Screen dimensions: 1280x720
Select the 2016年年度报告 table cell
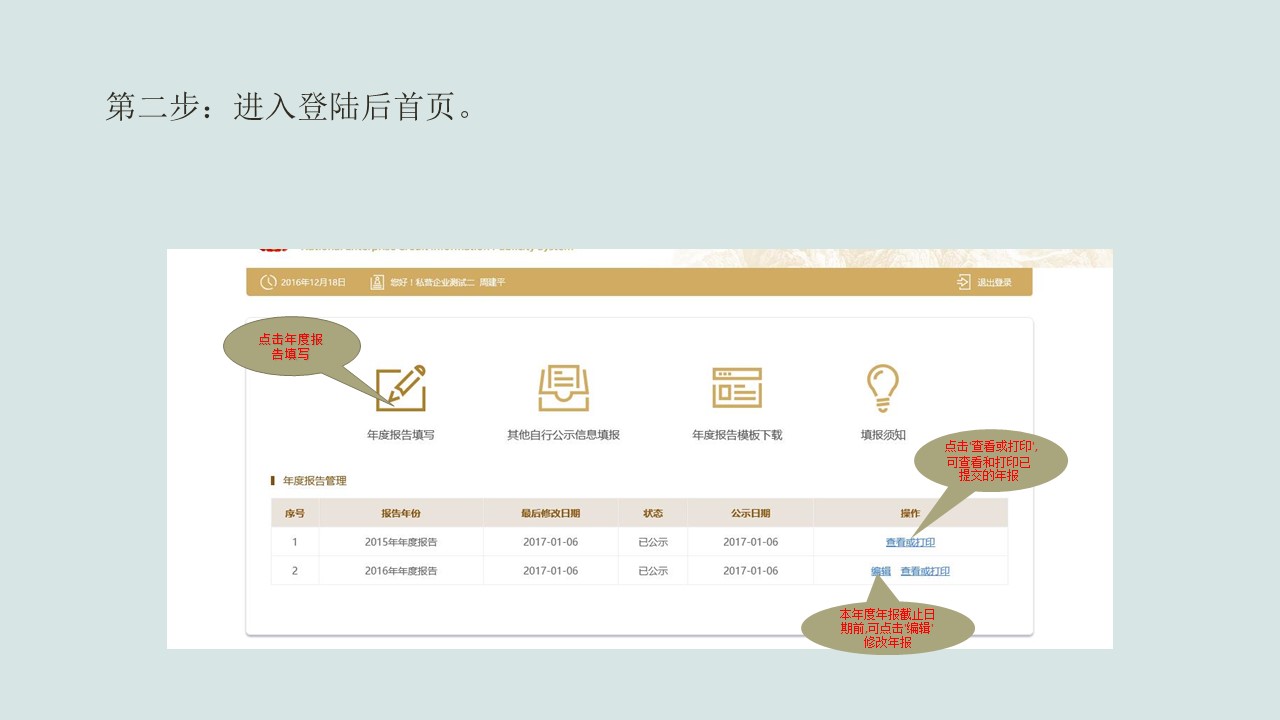pos(401,571)
